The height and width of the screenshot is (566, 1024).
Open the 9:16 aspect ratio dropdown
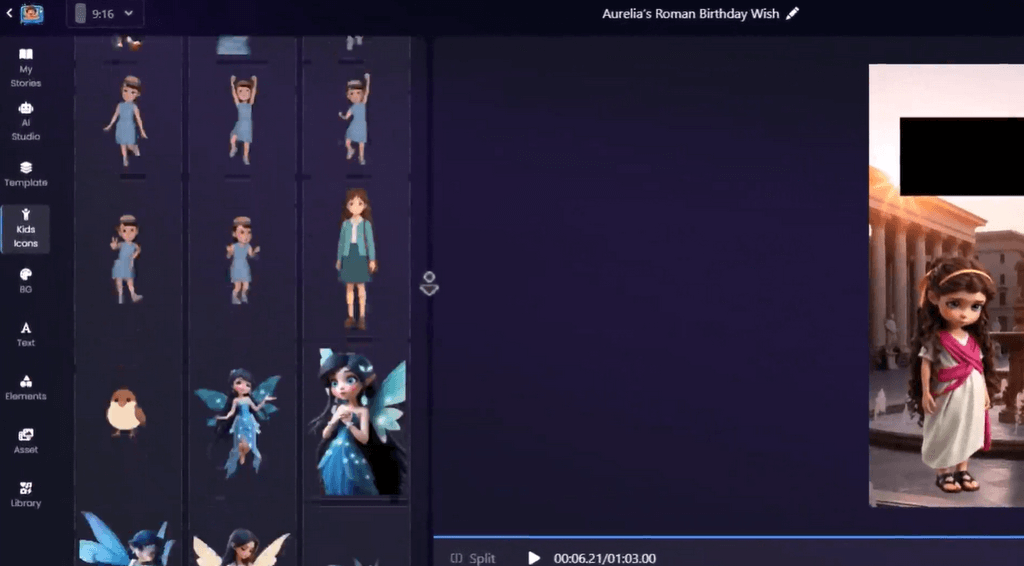click(x=105, y=14)
